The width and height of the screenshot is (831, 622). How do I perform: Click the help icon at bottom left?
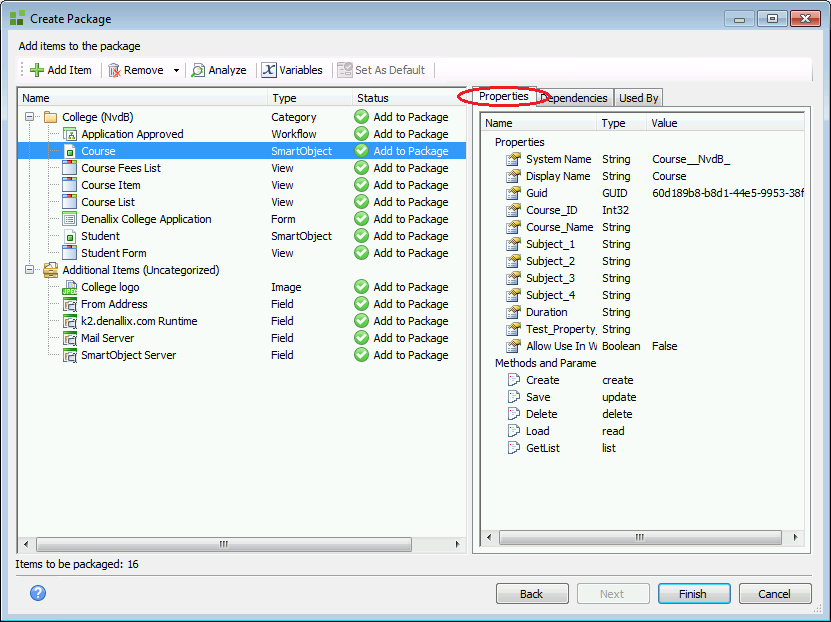(x=37, y=593)
